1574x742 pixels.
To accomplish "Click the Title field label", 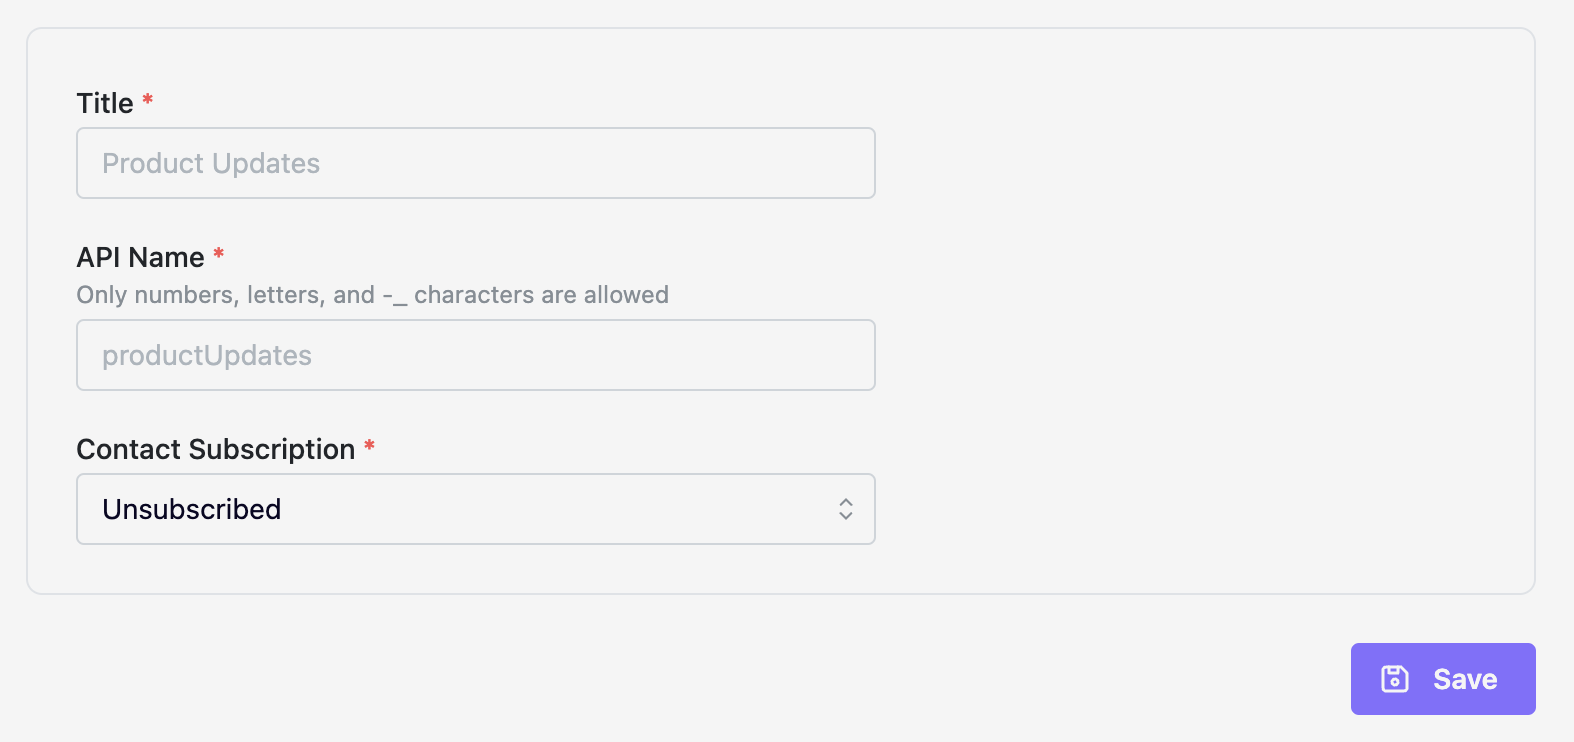I will [x=104, y=102].
